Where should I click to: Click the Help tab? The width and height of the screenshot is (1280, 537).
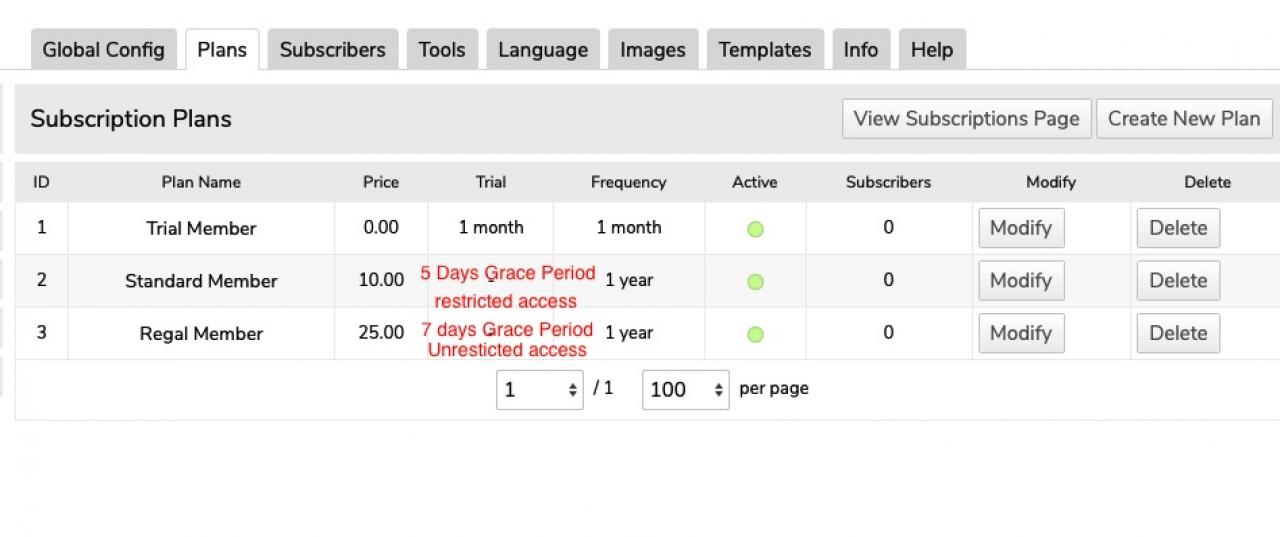point(931,50)
